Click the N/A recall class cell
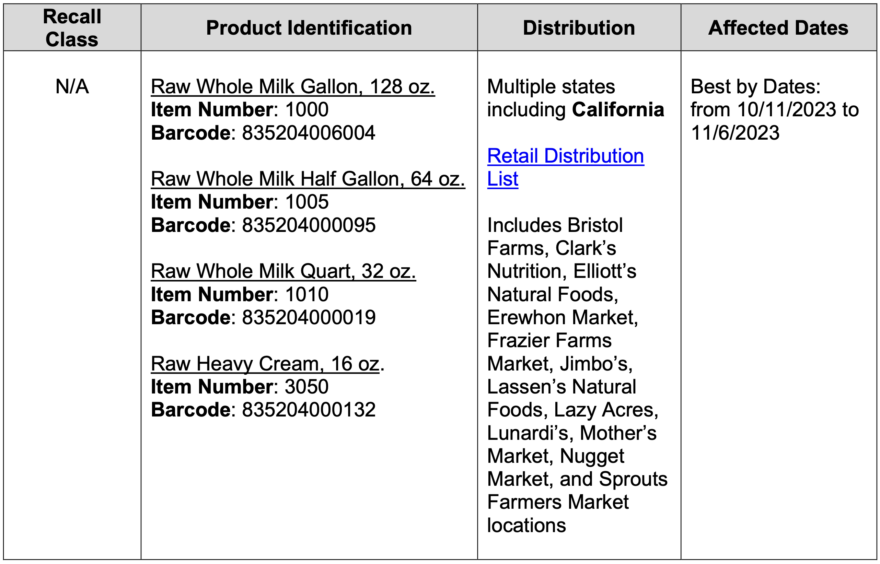 coord(72,87)
